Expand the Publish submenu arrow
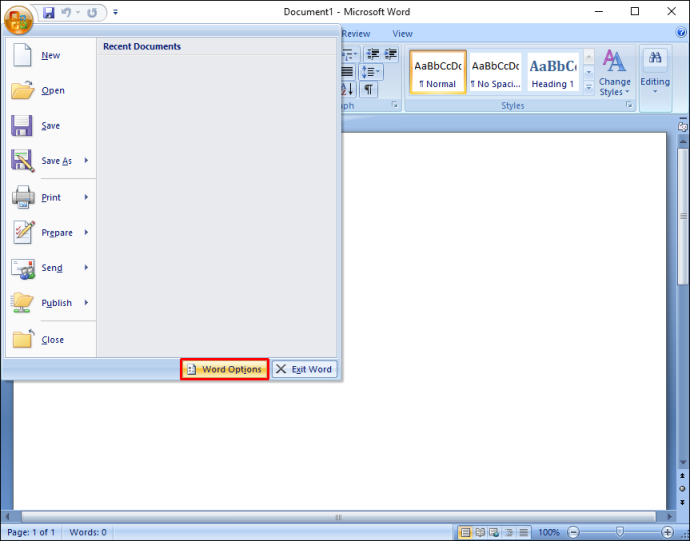 86,303
